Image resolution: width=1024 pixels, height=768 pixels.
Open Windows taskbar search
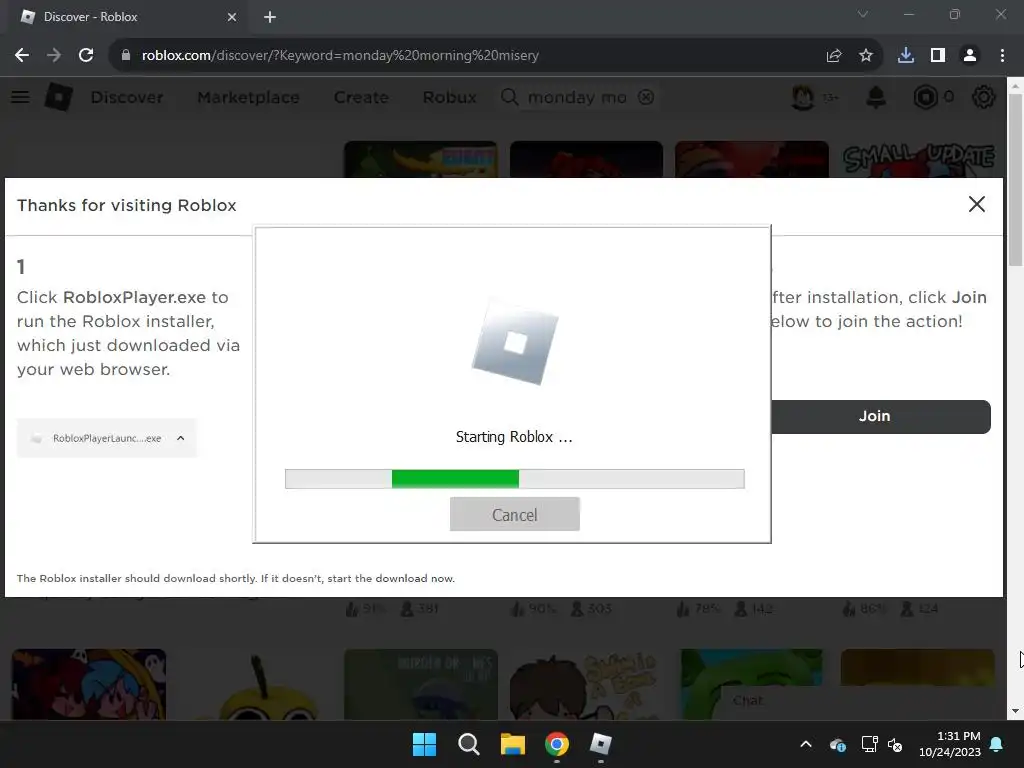[x=468, y=744]
